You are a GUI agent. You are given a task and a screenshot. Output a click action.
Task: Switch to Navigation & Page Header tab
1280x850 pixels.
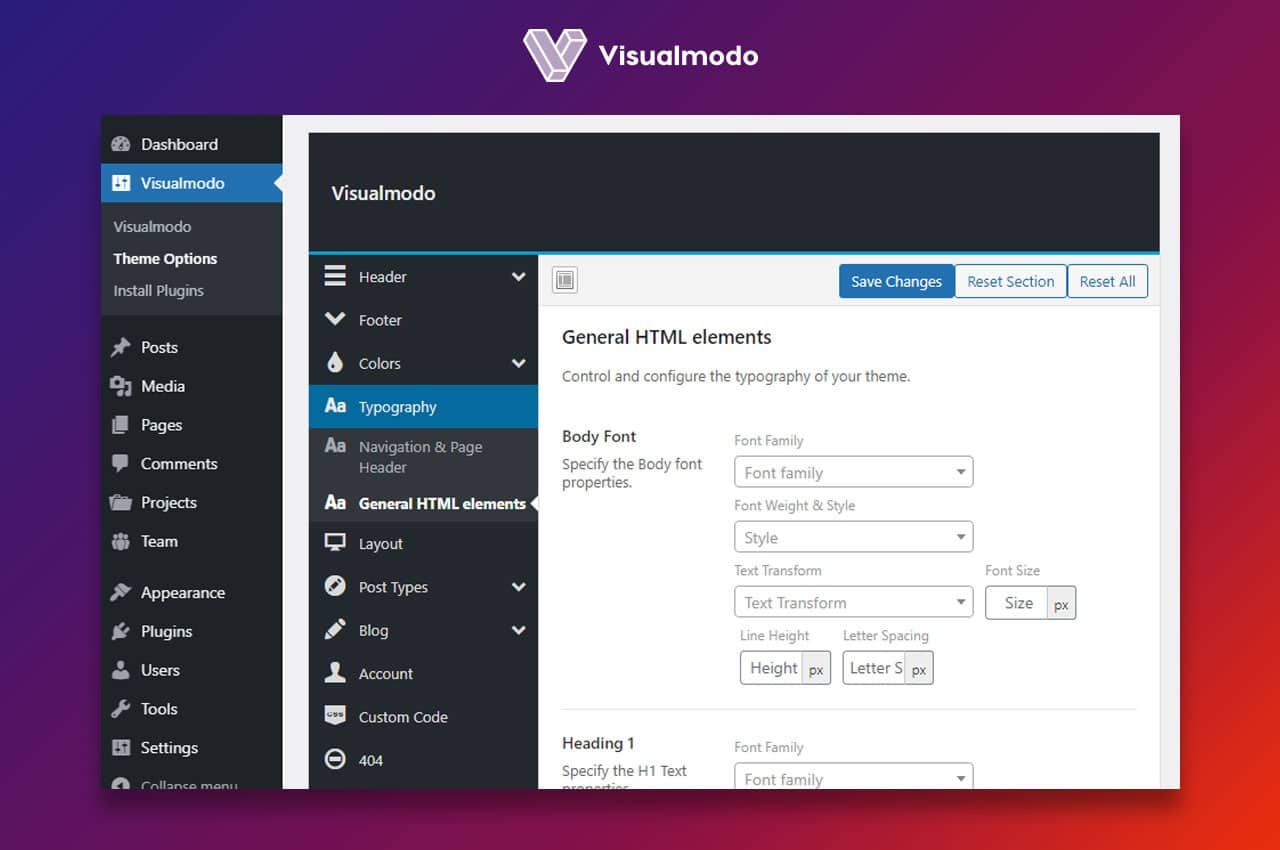(423, 456)
